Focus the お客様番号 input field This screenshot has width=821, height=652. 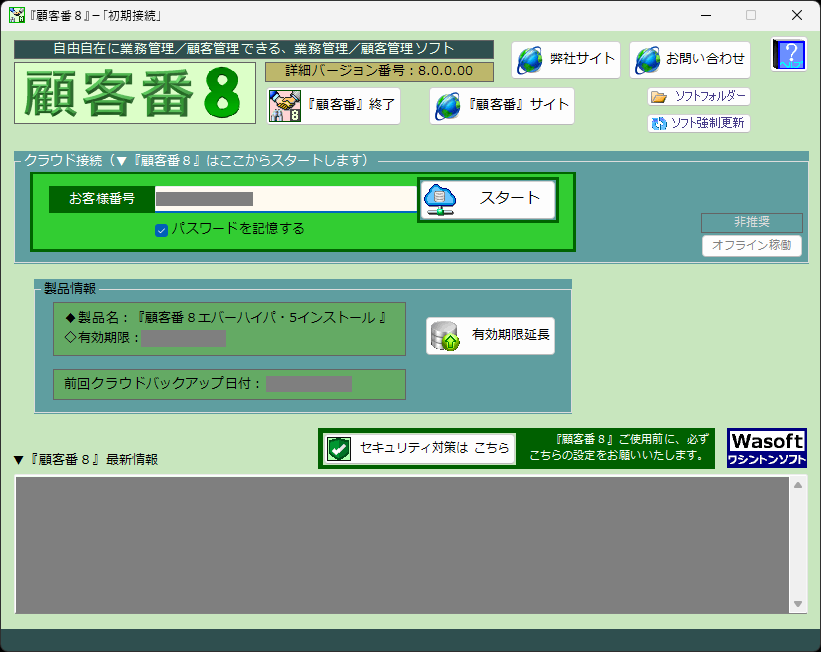(286, 199)
